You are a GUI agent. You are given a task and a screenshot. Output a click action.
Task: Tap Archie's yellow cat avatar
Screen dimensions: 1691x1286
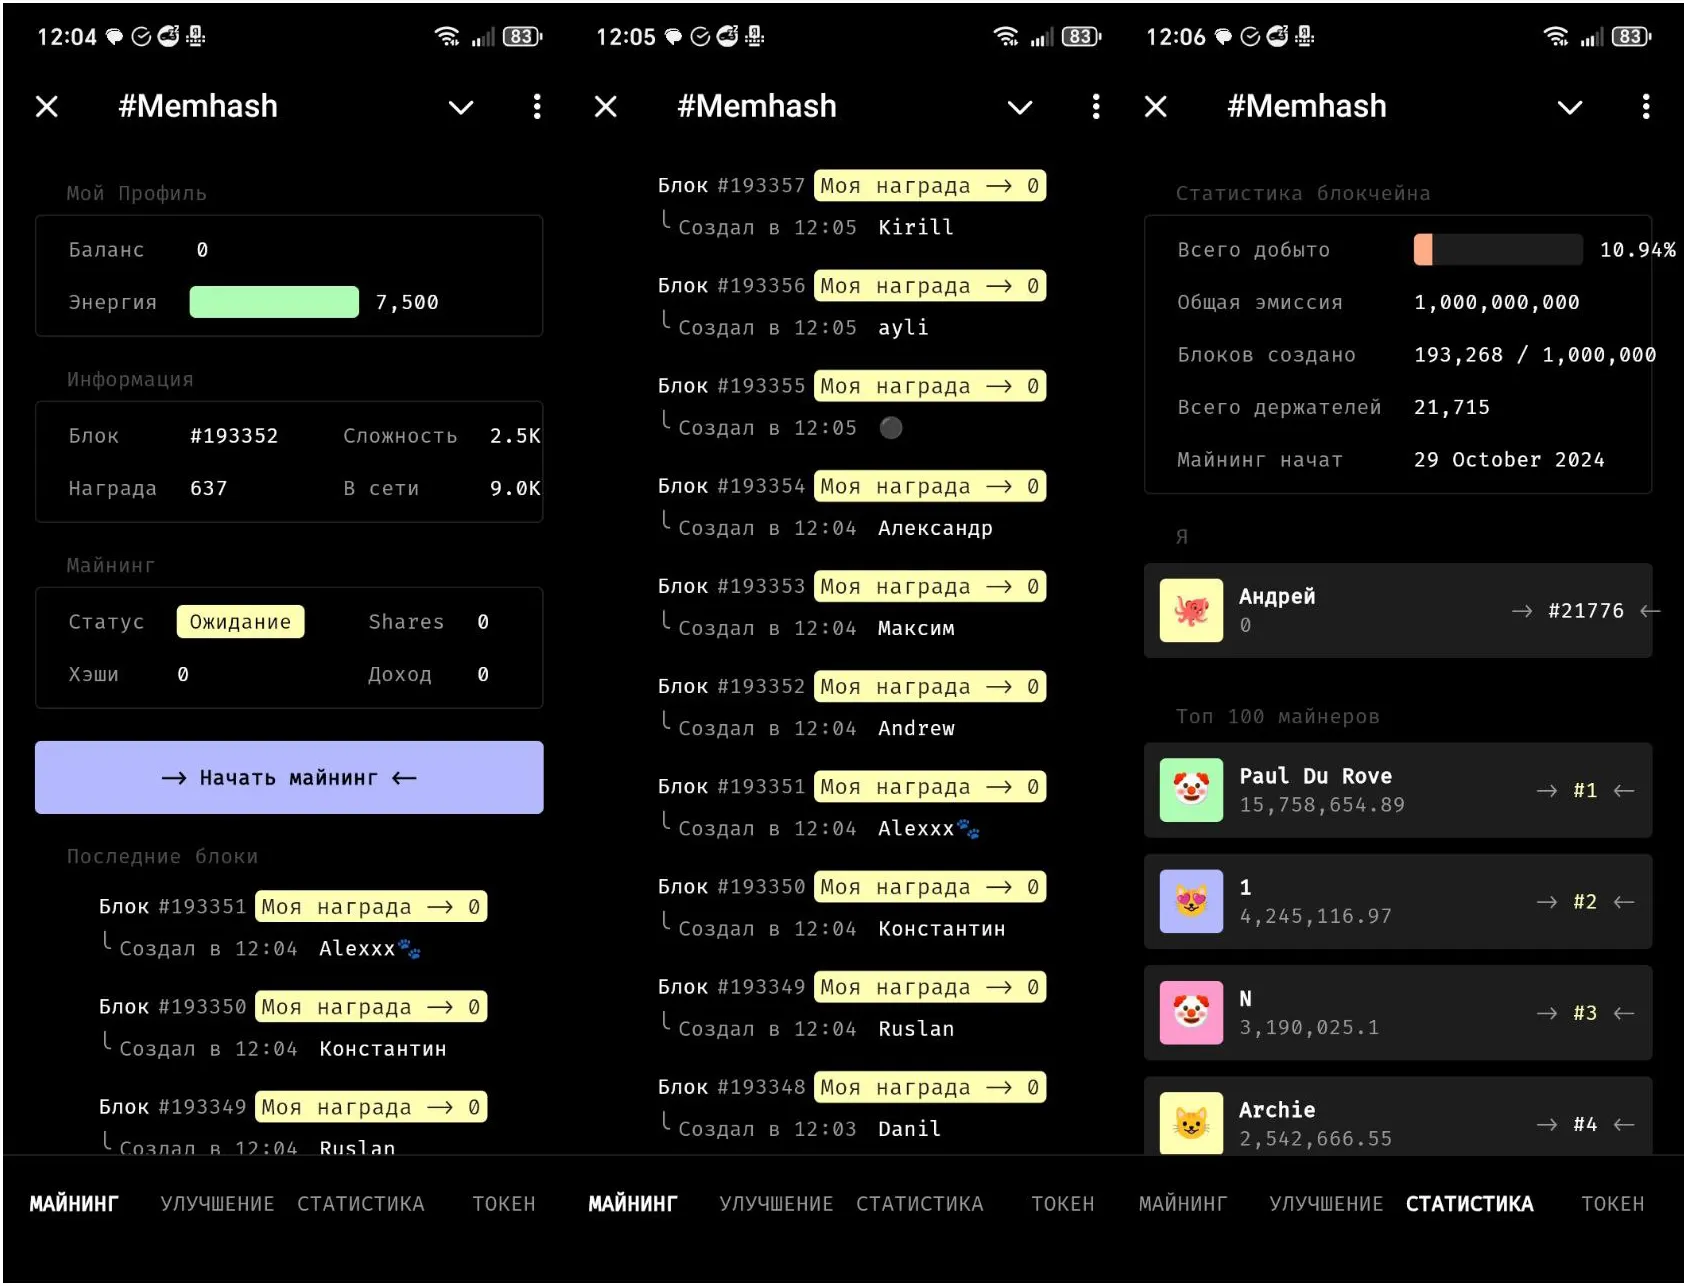(x=1190, y=1123)
